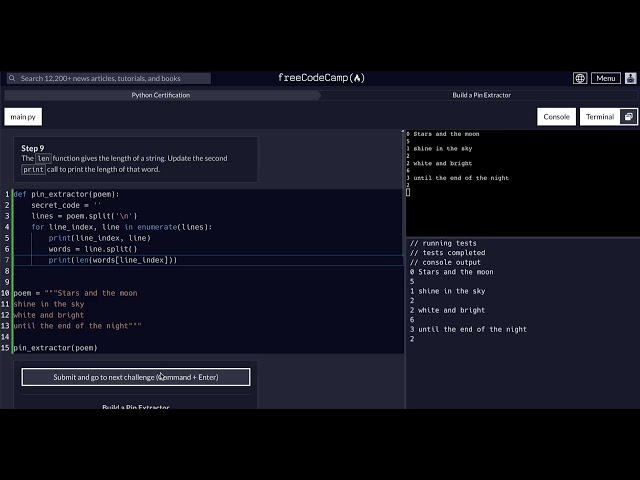Click '// tests completed' in console
The height and width of the screenshot is (480, 640).
click(x=448, y=253)
